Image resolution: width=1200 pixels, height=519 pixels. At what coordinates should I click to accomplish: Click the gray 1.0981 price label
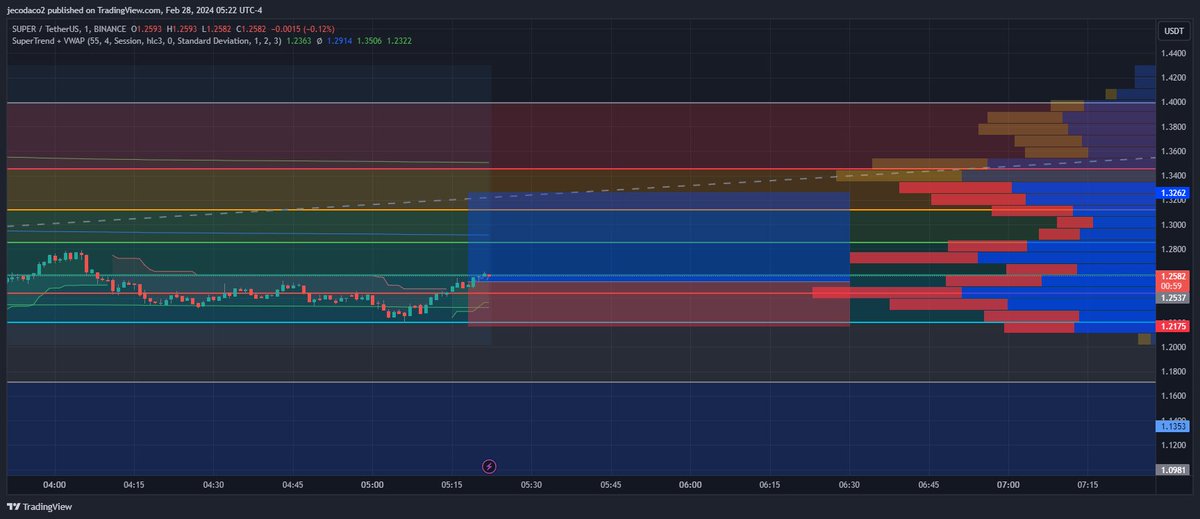1172,470
